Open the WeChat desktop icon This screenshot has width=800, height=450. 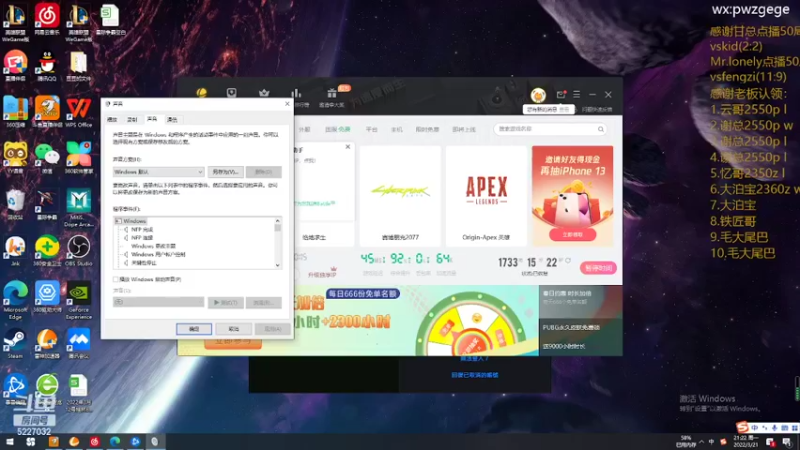click(x=47, y=157)
